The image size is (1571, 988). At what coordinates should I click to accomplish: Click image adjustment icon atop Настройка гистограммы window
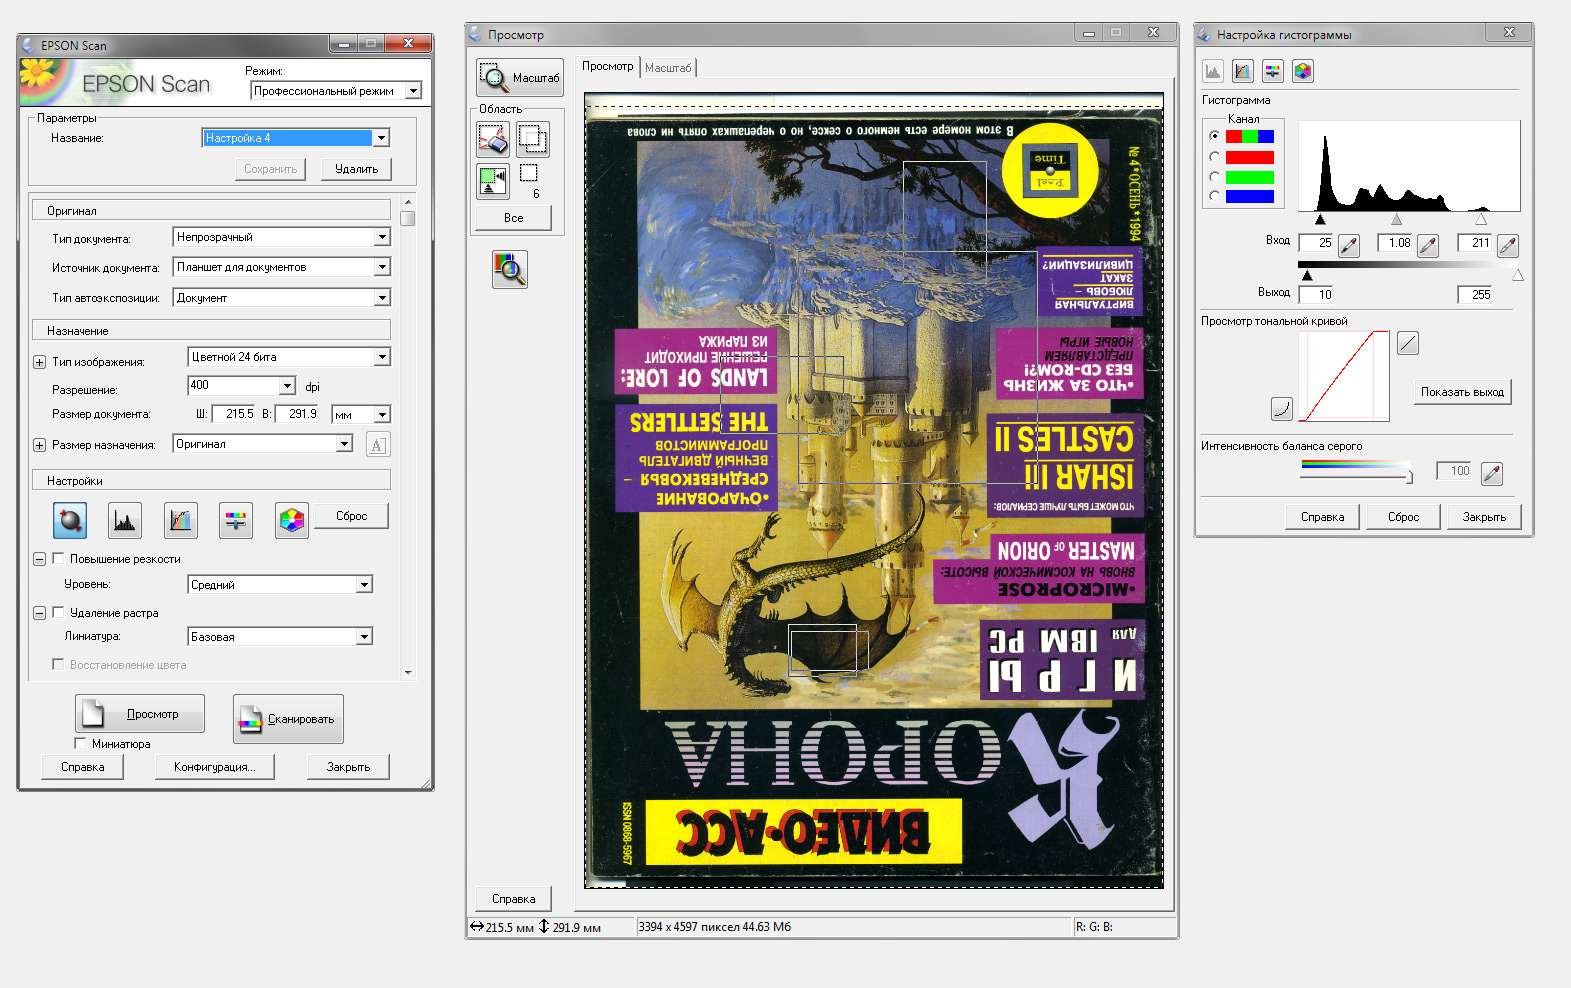[1273, 71]
